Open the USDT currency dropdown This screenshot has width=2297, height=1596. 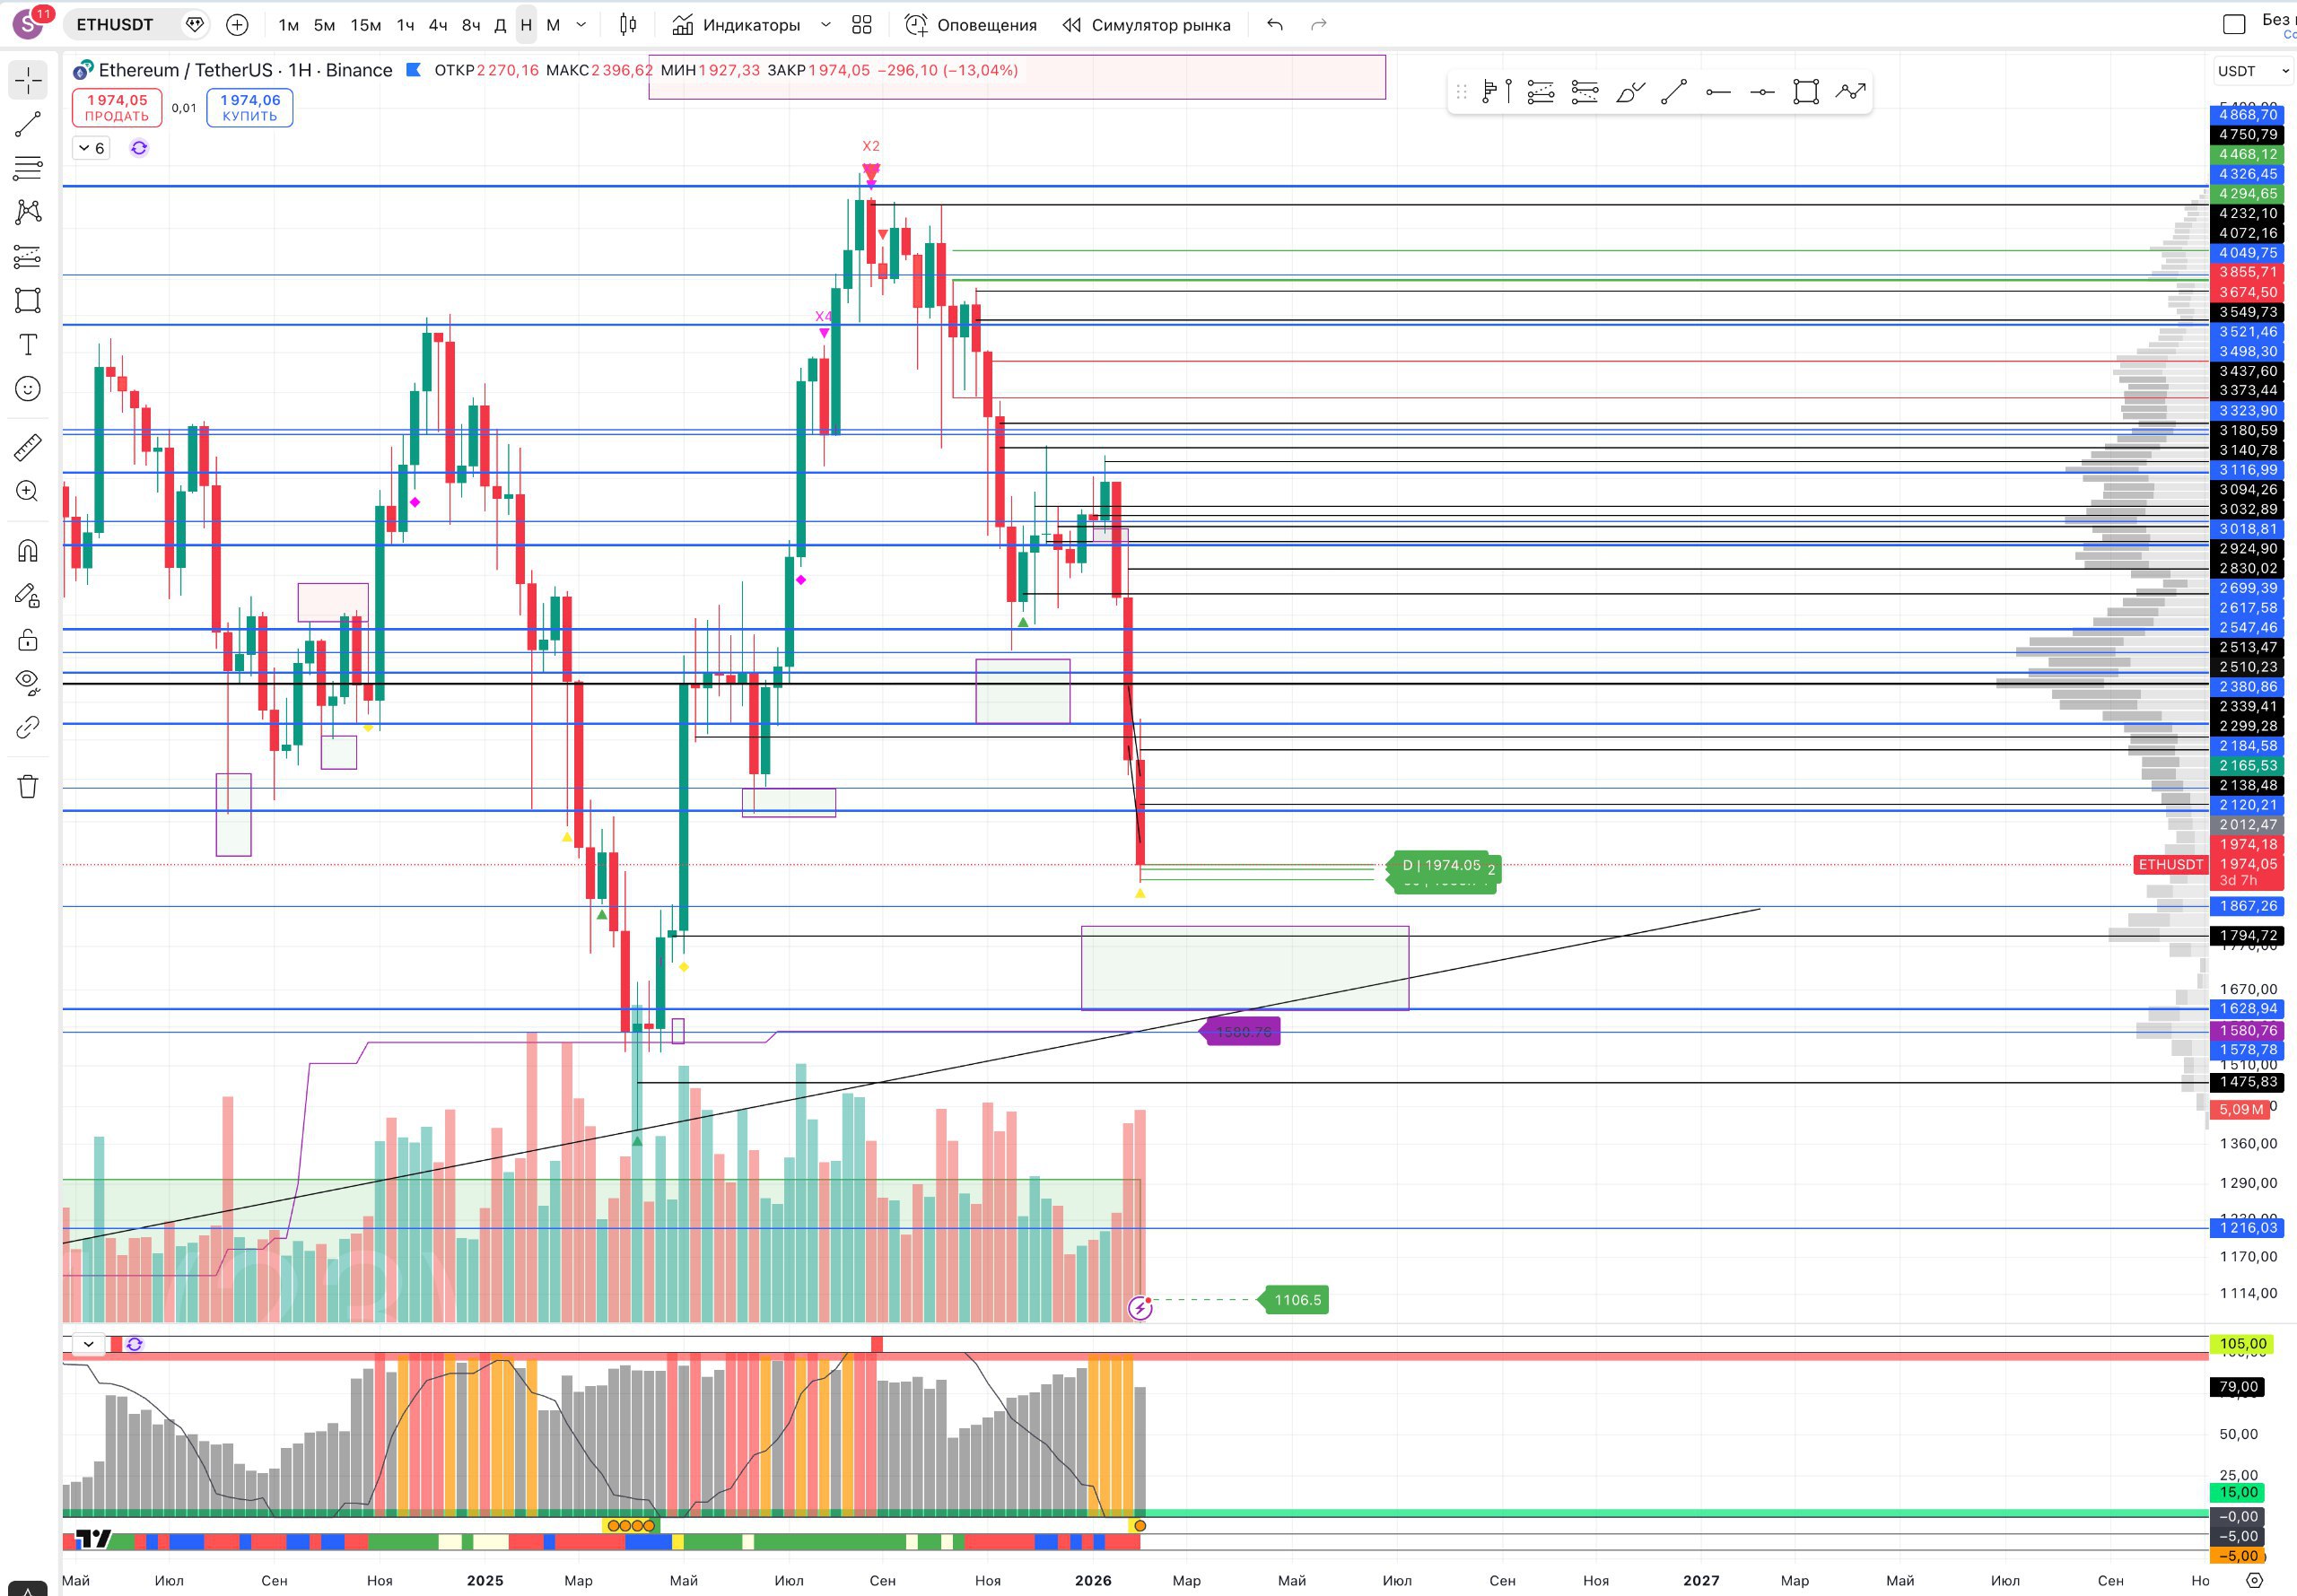[x=2253, y=71]
